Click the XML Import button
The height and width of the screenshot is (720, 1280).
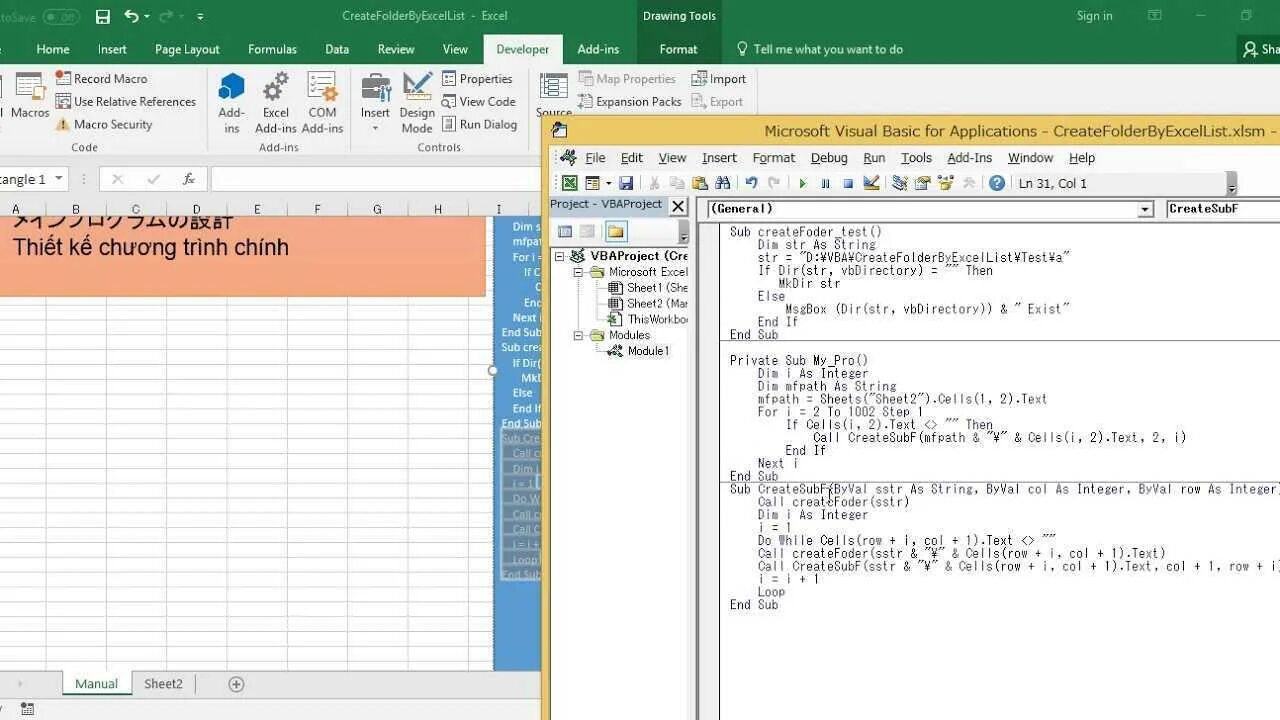click(719, 78)
